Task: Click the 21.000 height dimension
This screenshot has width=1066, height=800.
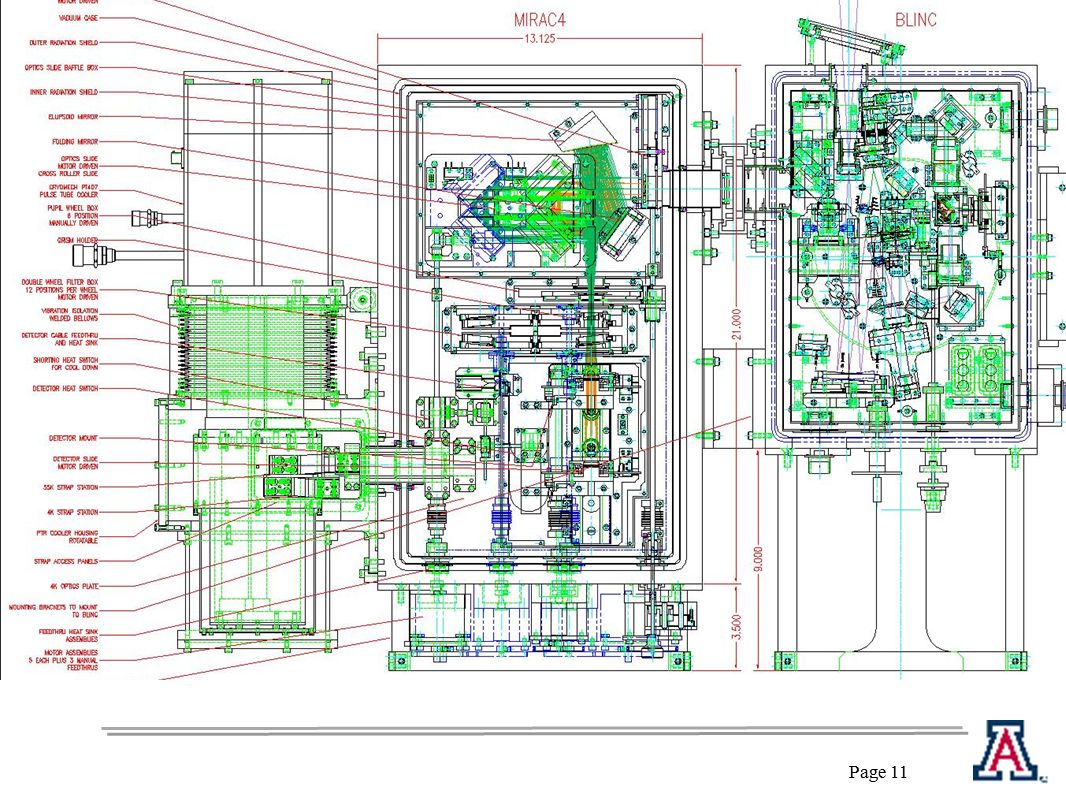Action: point(737,325)
